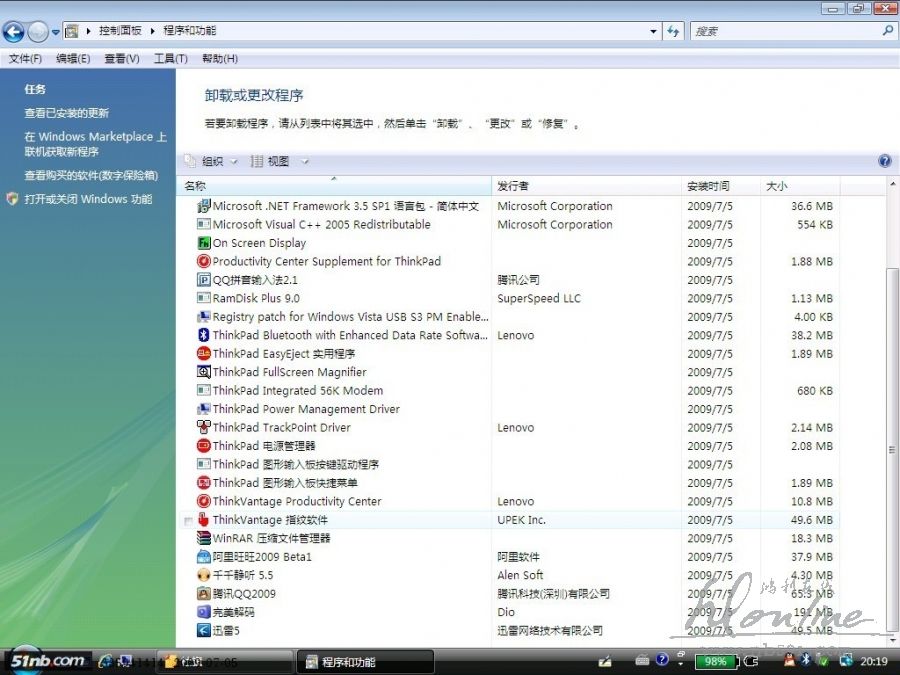
Task: Open the 文件(F) menu
Action: (25, 59)
